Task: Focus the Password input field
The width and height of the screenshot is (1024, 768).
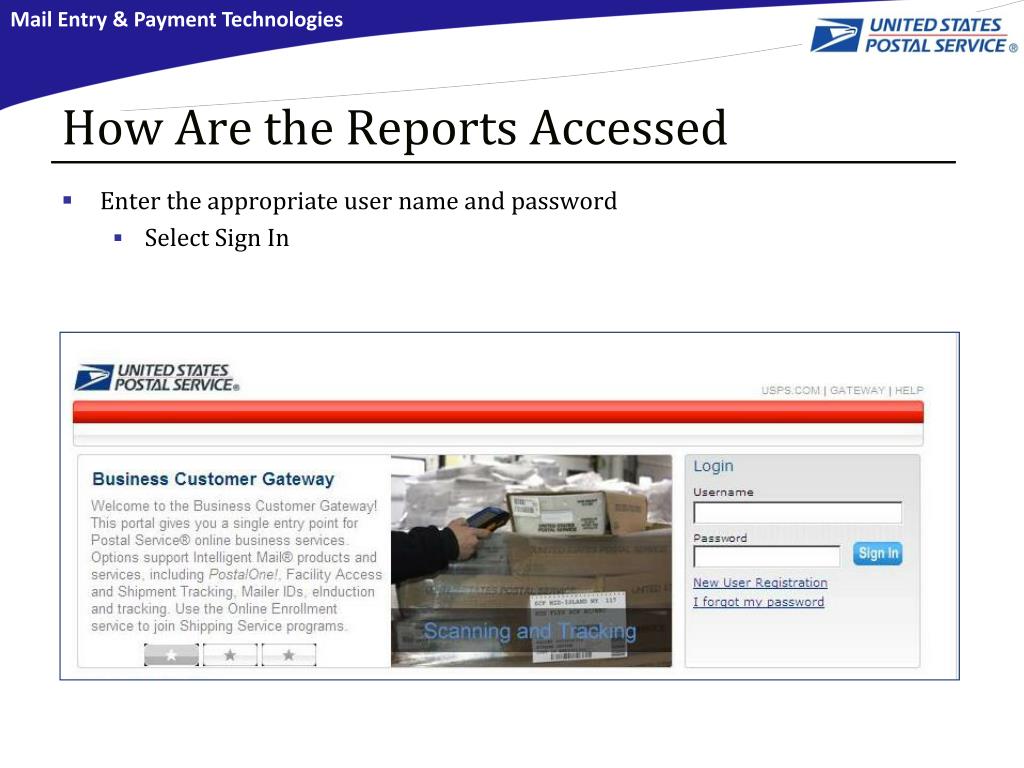Action: coord(767,556)
